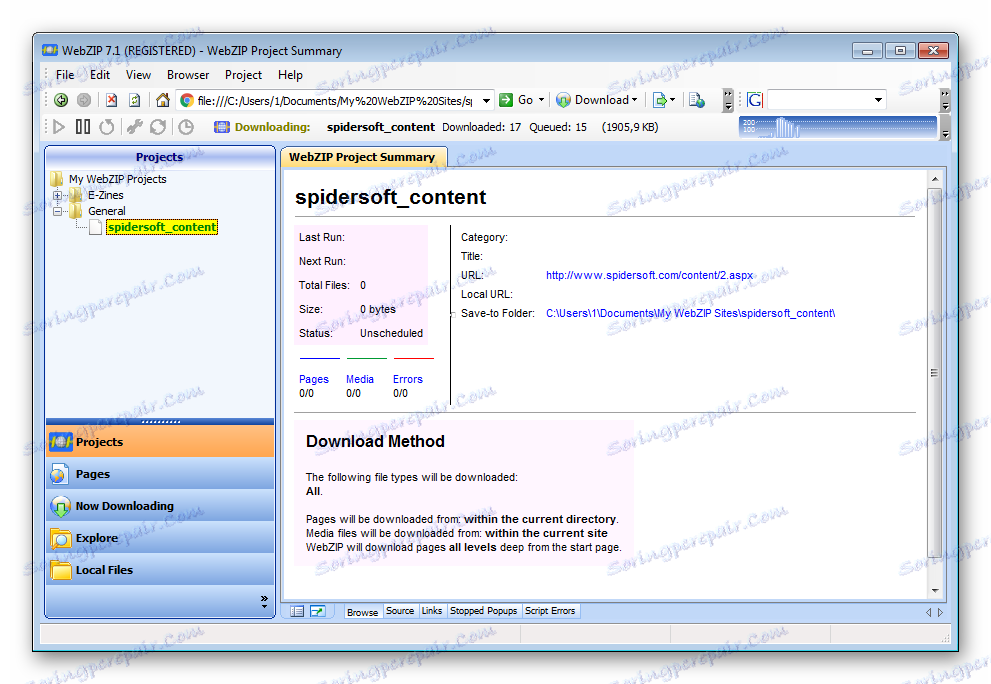Click the export page green-arrow icon
This screenshot has width=991, height=684.
pyautogui.click(x=660, y=100)
